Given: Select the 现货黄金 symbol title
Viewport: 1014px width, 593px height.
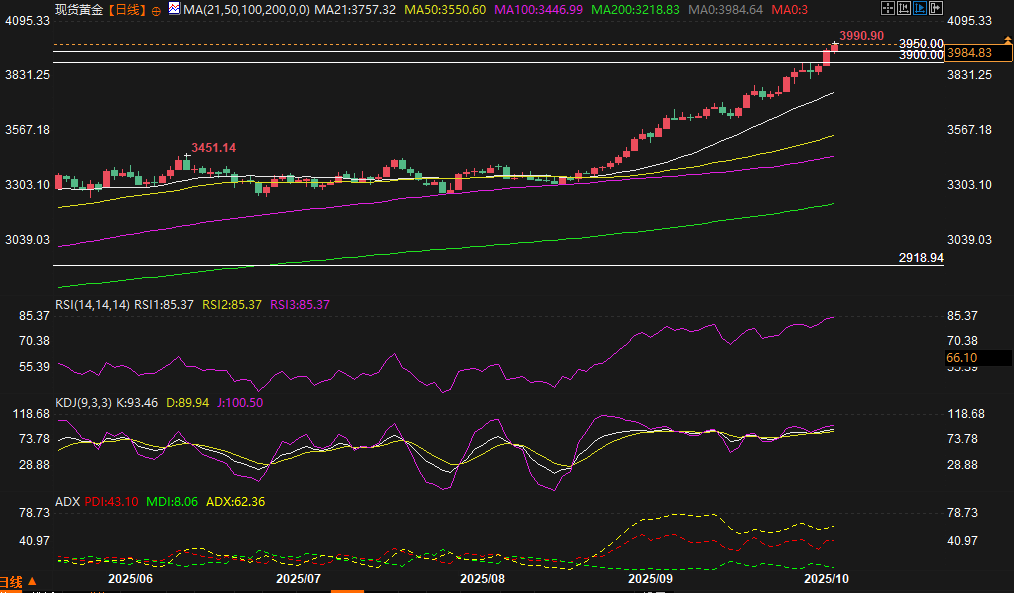Looking at the screenshot, I should [77, 9].
